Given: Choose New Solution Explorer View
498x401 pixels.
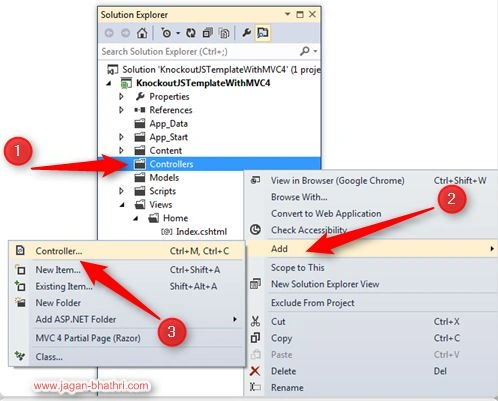Looking at the screenshot, I should (371, 284).
